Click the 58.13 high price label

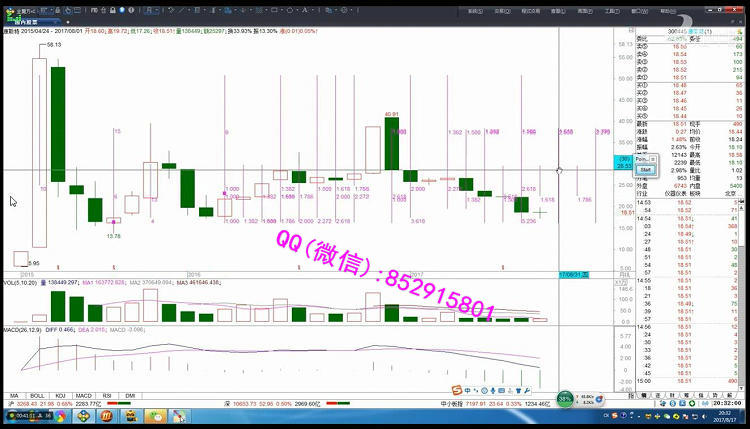pos(52,45)
